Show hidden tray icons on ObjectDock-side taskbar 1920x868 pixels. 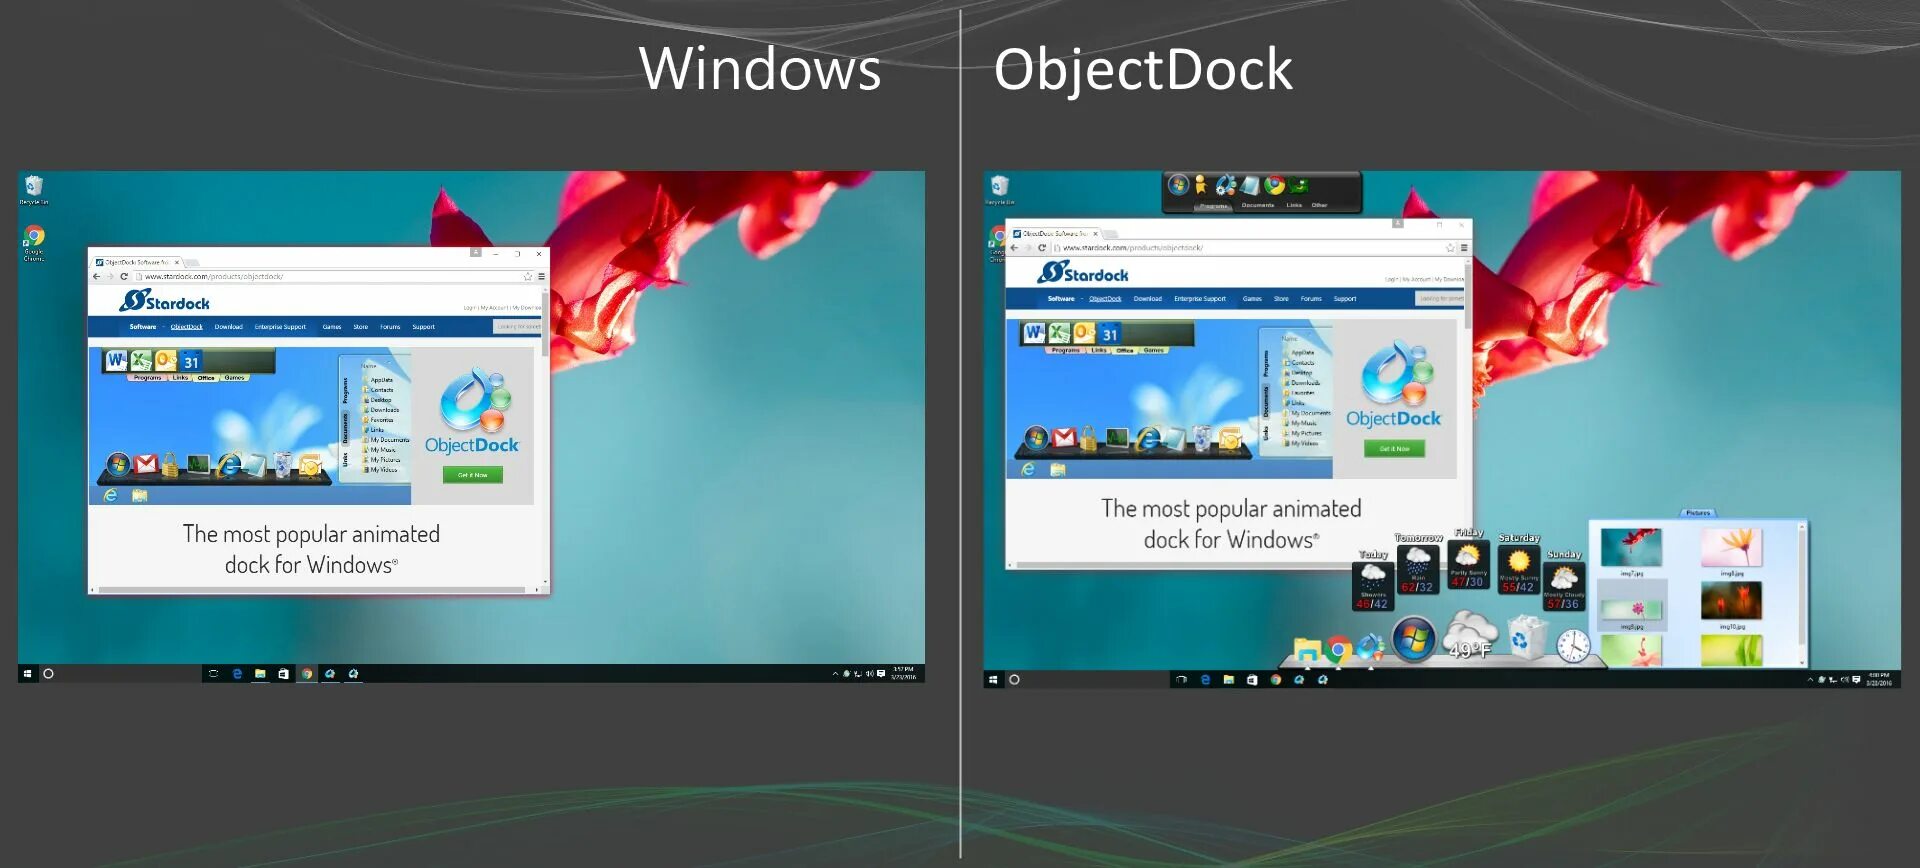point(1810,680)
